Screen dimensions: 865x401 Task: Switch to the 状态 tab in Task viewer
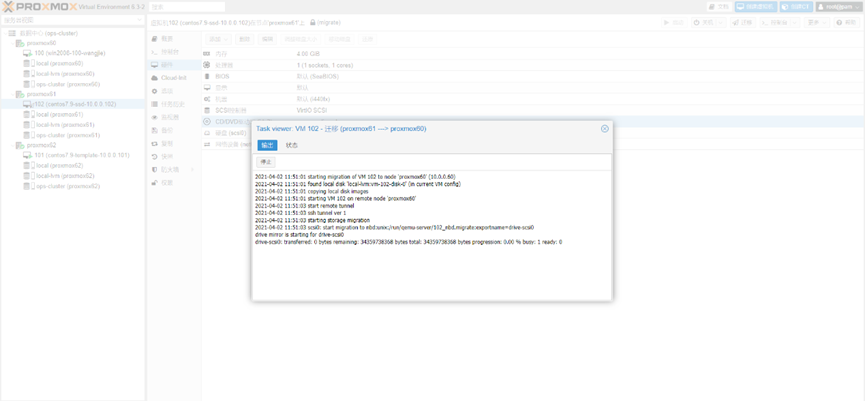point(292,145)
